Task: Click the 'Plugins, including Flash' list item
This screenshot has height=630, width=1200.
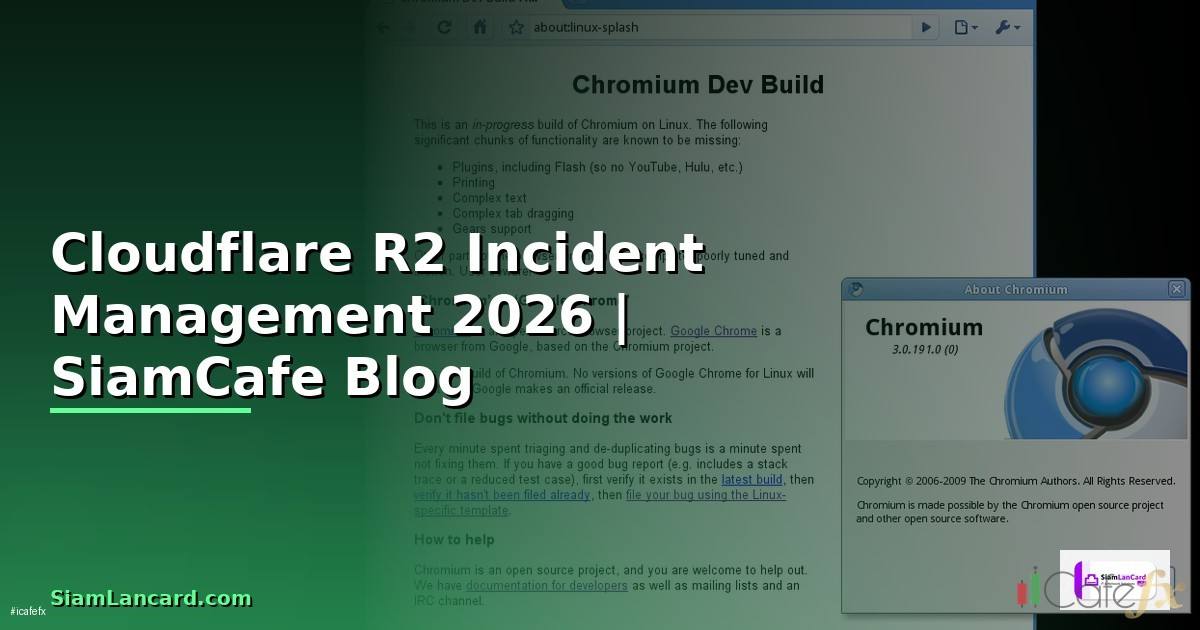Action: [597, 167]
